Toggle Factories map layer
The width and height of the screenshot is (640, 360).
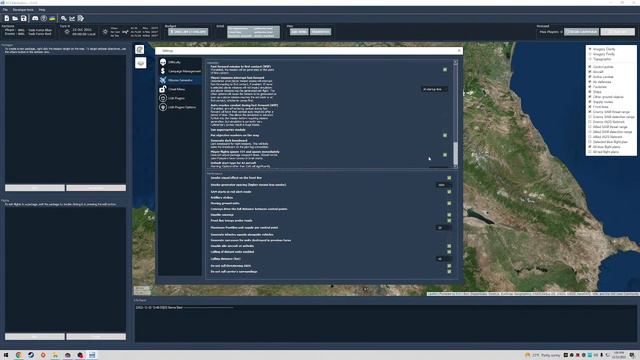590,87
